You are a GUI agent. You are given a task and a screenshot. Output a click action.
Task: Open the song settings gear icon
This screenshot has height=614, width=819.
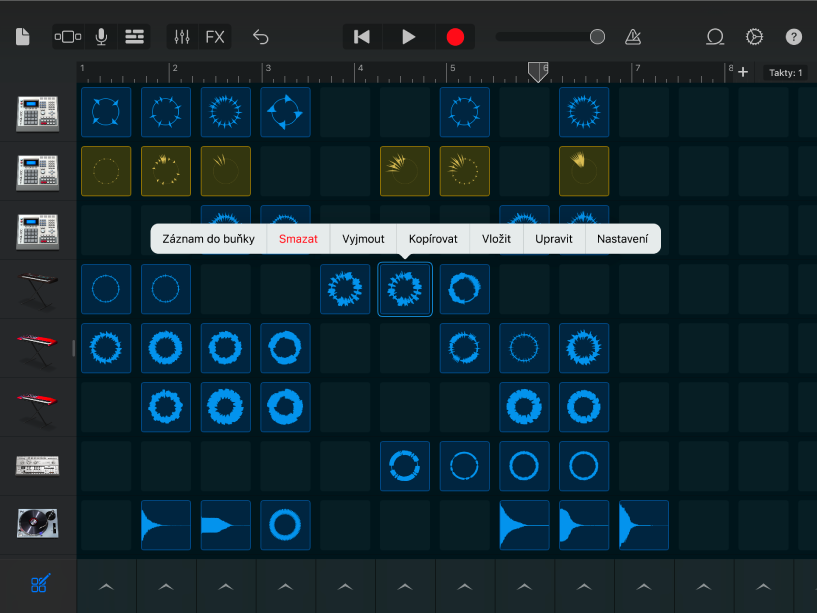pyautogui.click(x=754, y=37)
